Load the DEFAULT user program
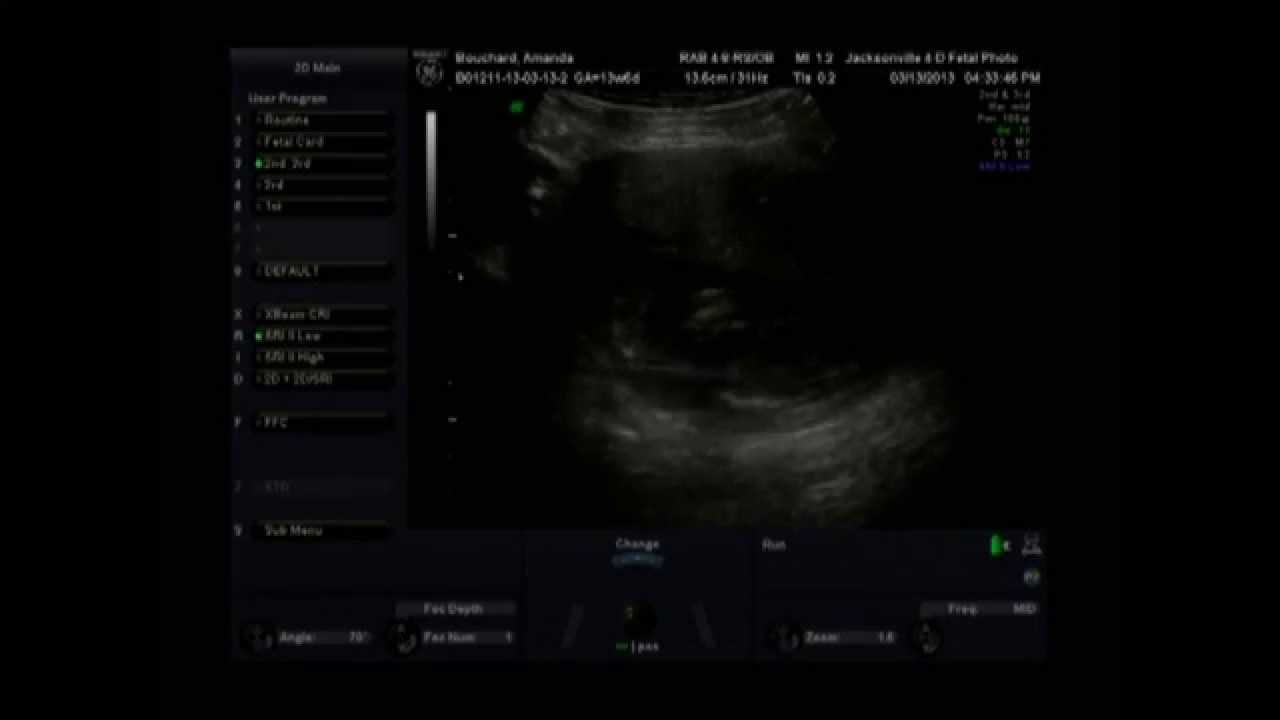The width and height of the screenshot is (1280, 720). pos(322,271)
